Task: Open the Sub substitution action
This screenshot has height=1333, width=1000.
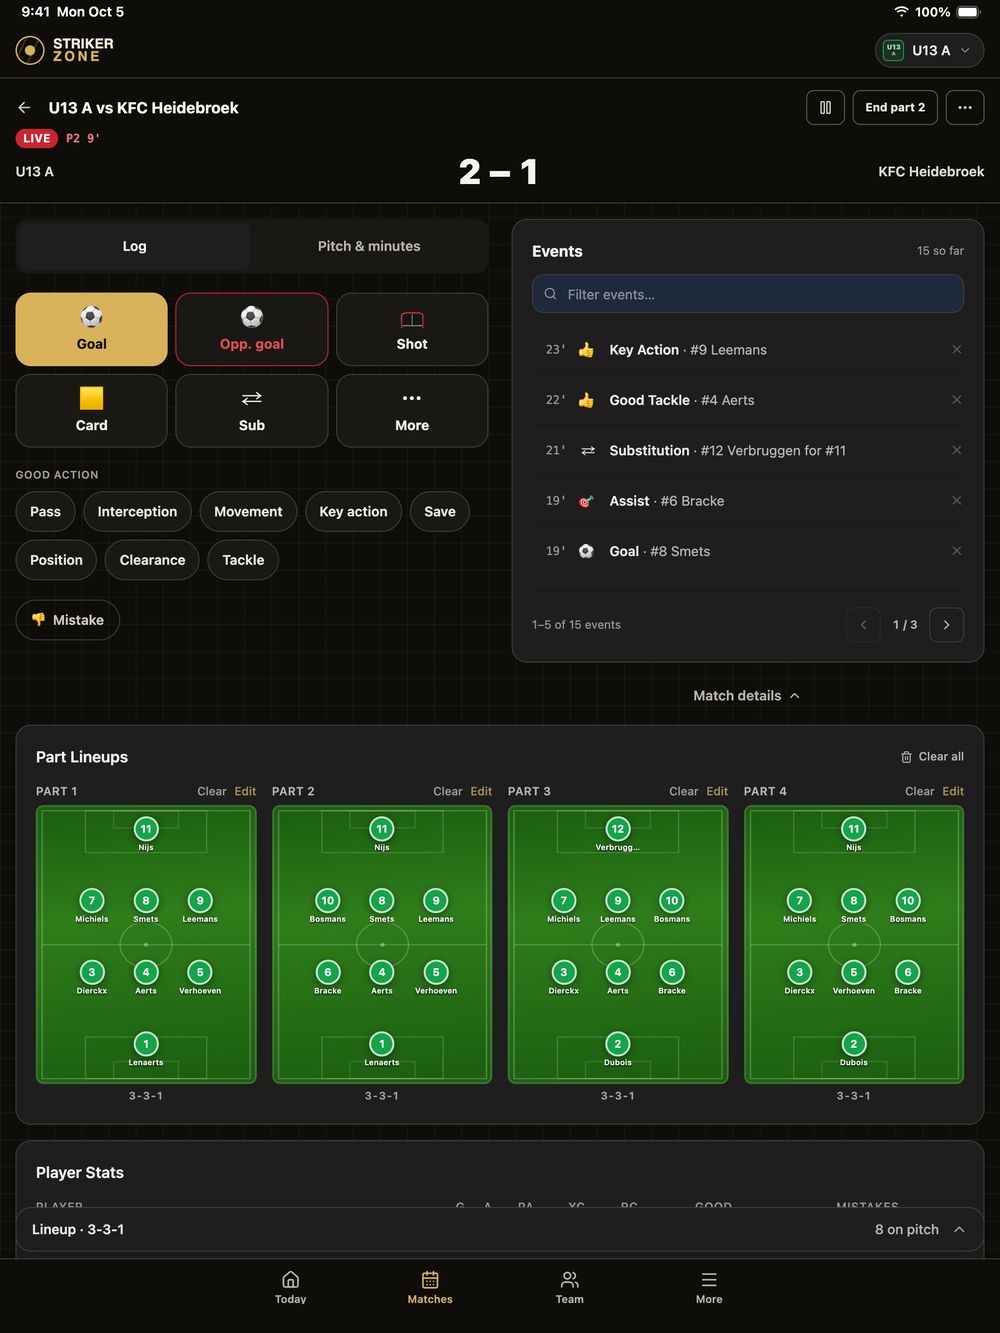Action: (252, 411)
